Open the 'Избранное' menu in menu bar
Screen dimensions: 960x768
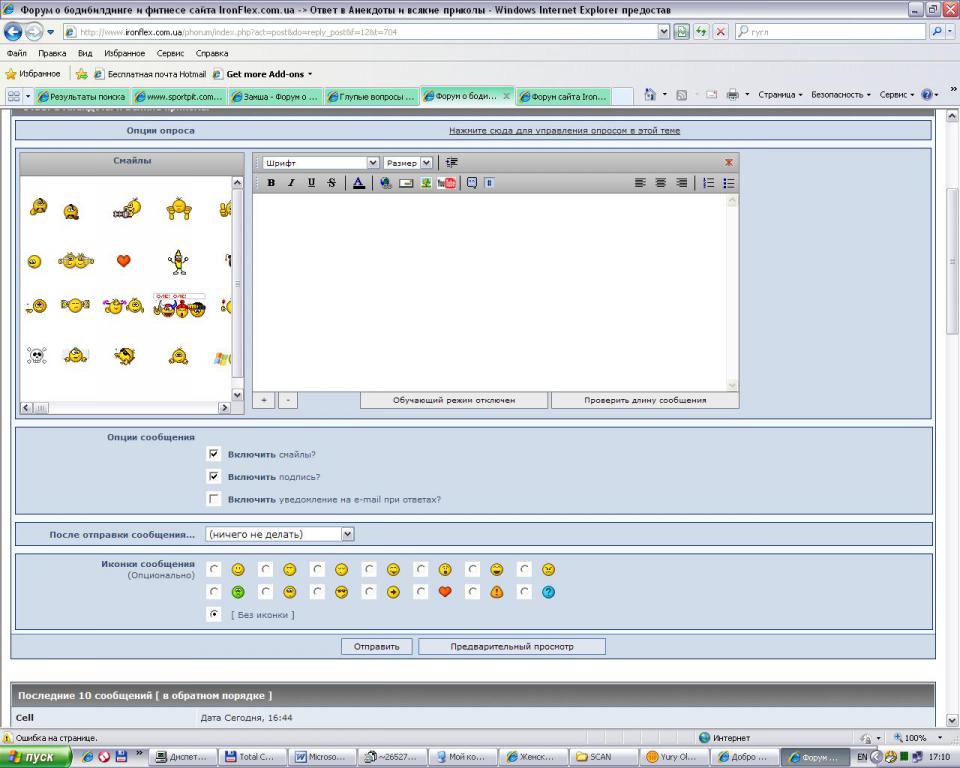[124, 53]
